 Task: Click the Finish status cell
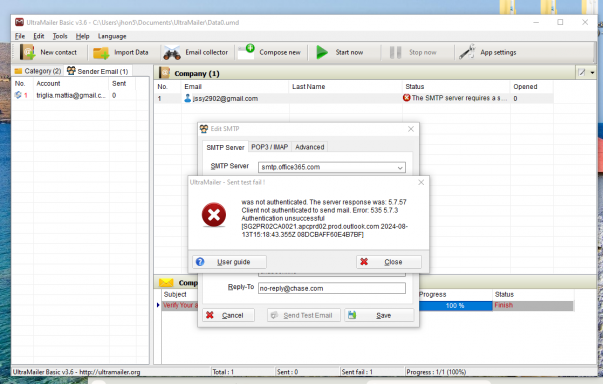533,305
